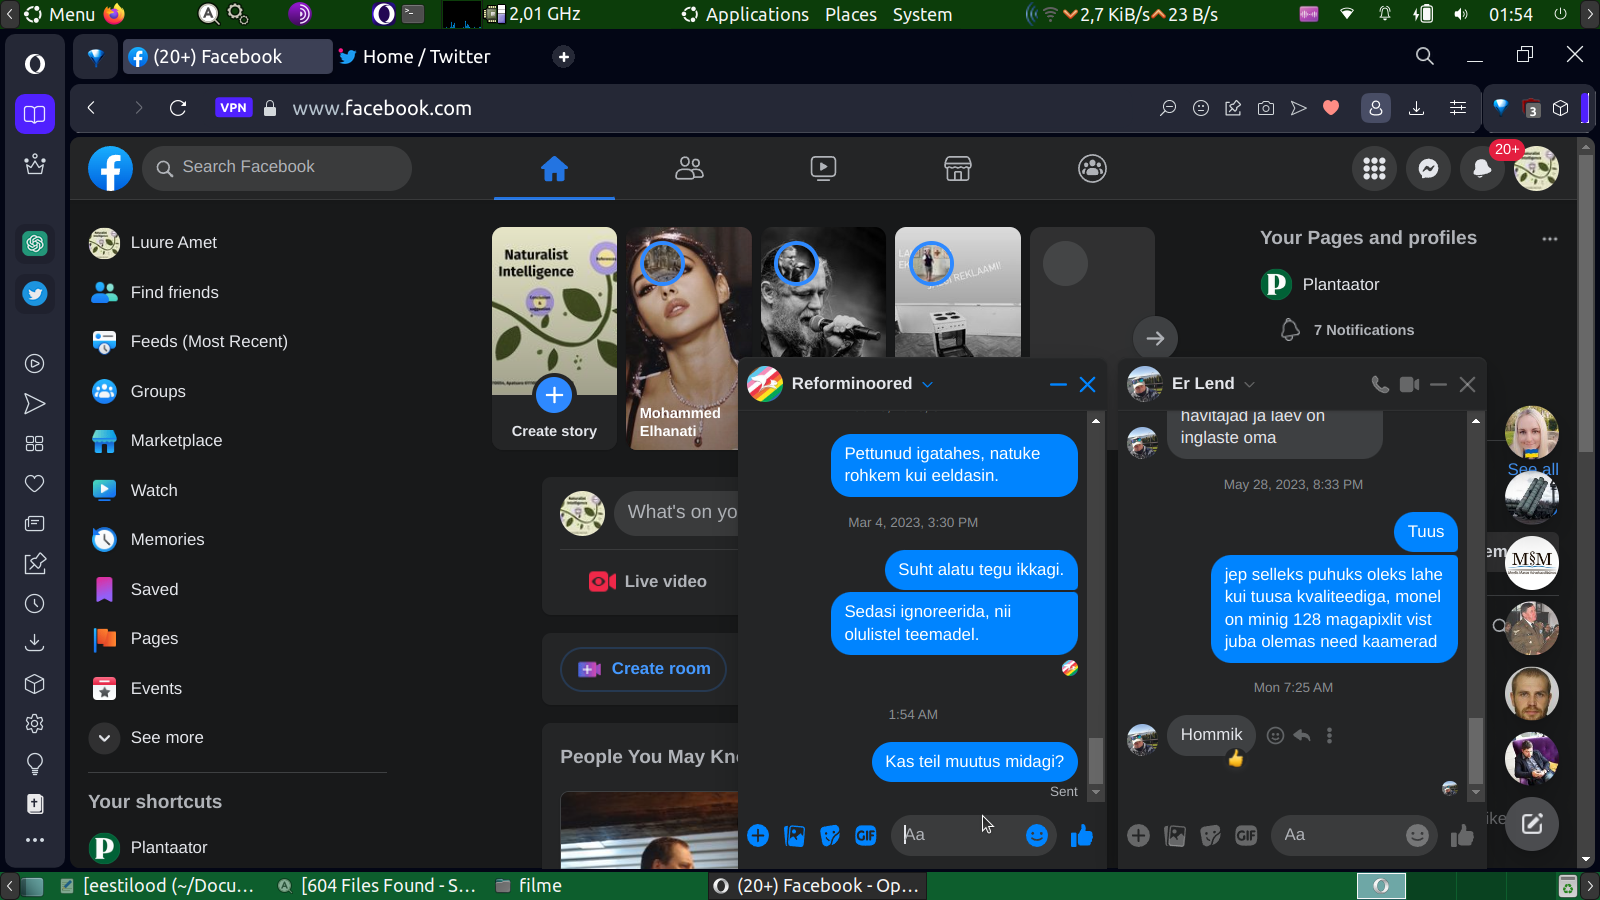Image resolution: width=1600 pixels, height=900 pixels.
Task: React to the Hommik message
Action: click(1275, 736)
